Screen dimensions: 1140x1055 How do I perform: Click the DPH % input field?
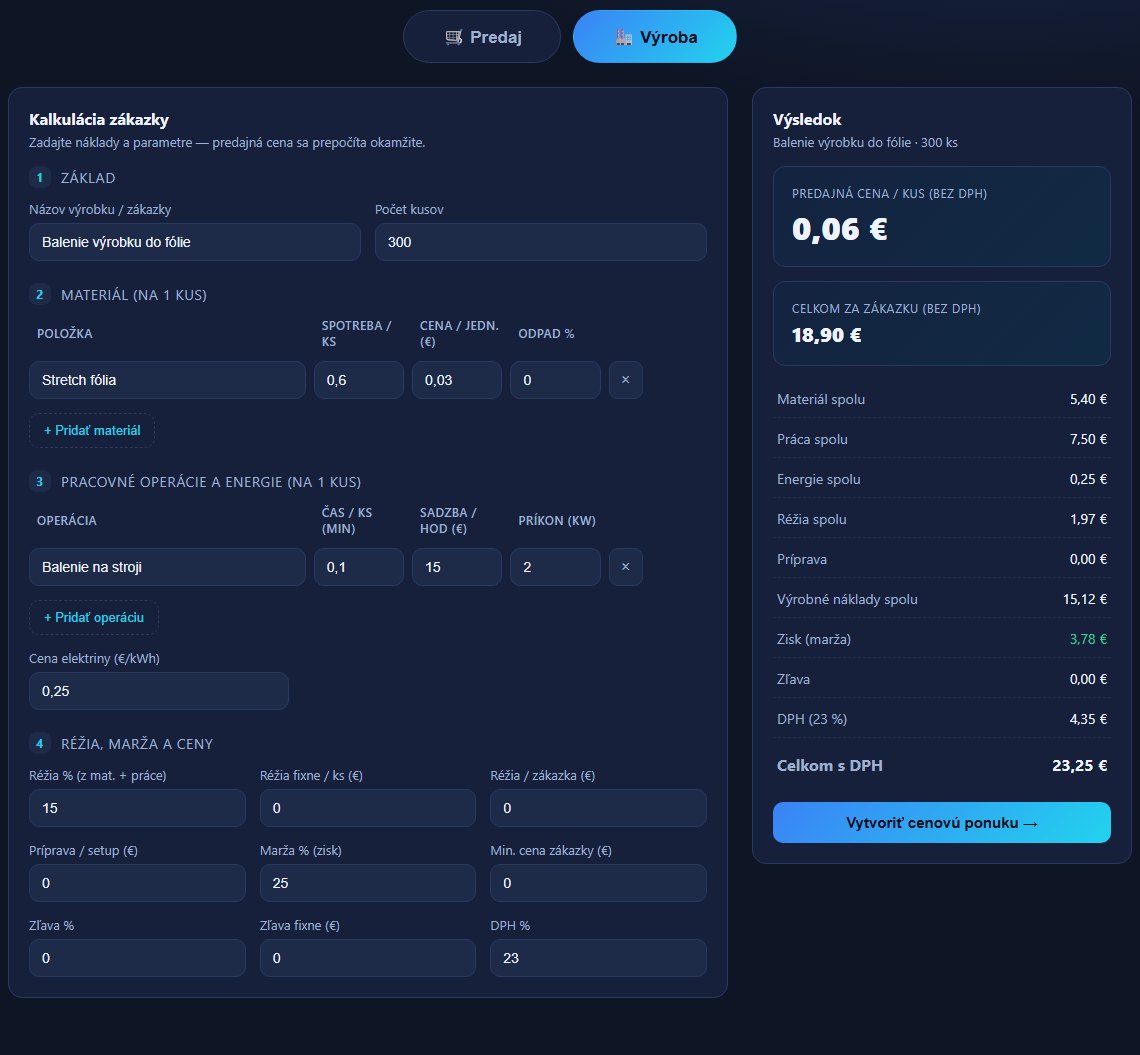coord(598,958)
